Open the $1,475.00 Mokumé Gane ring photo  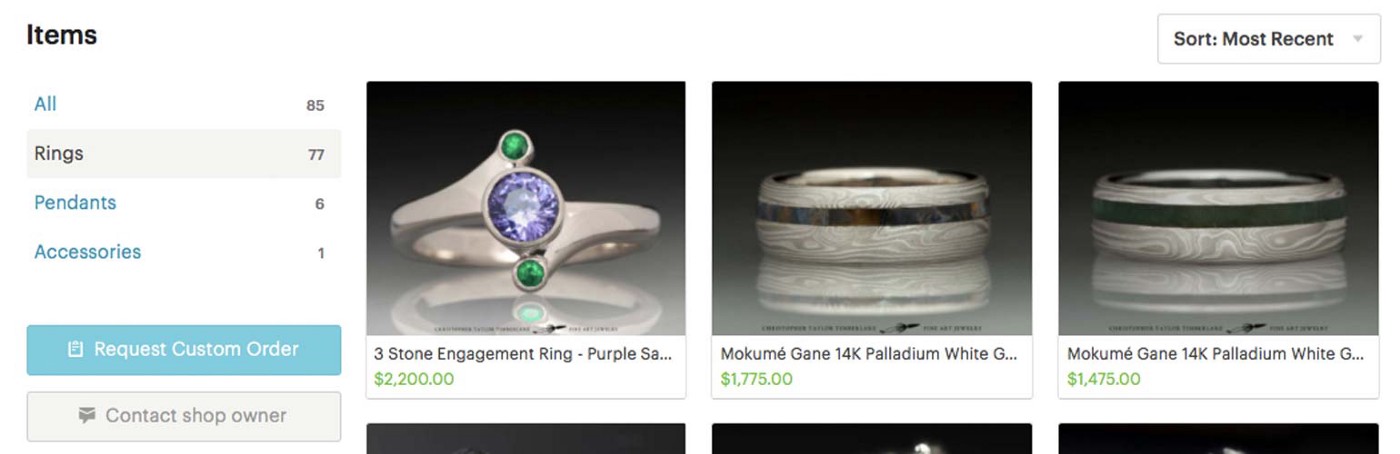1218,208
